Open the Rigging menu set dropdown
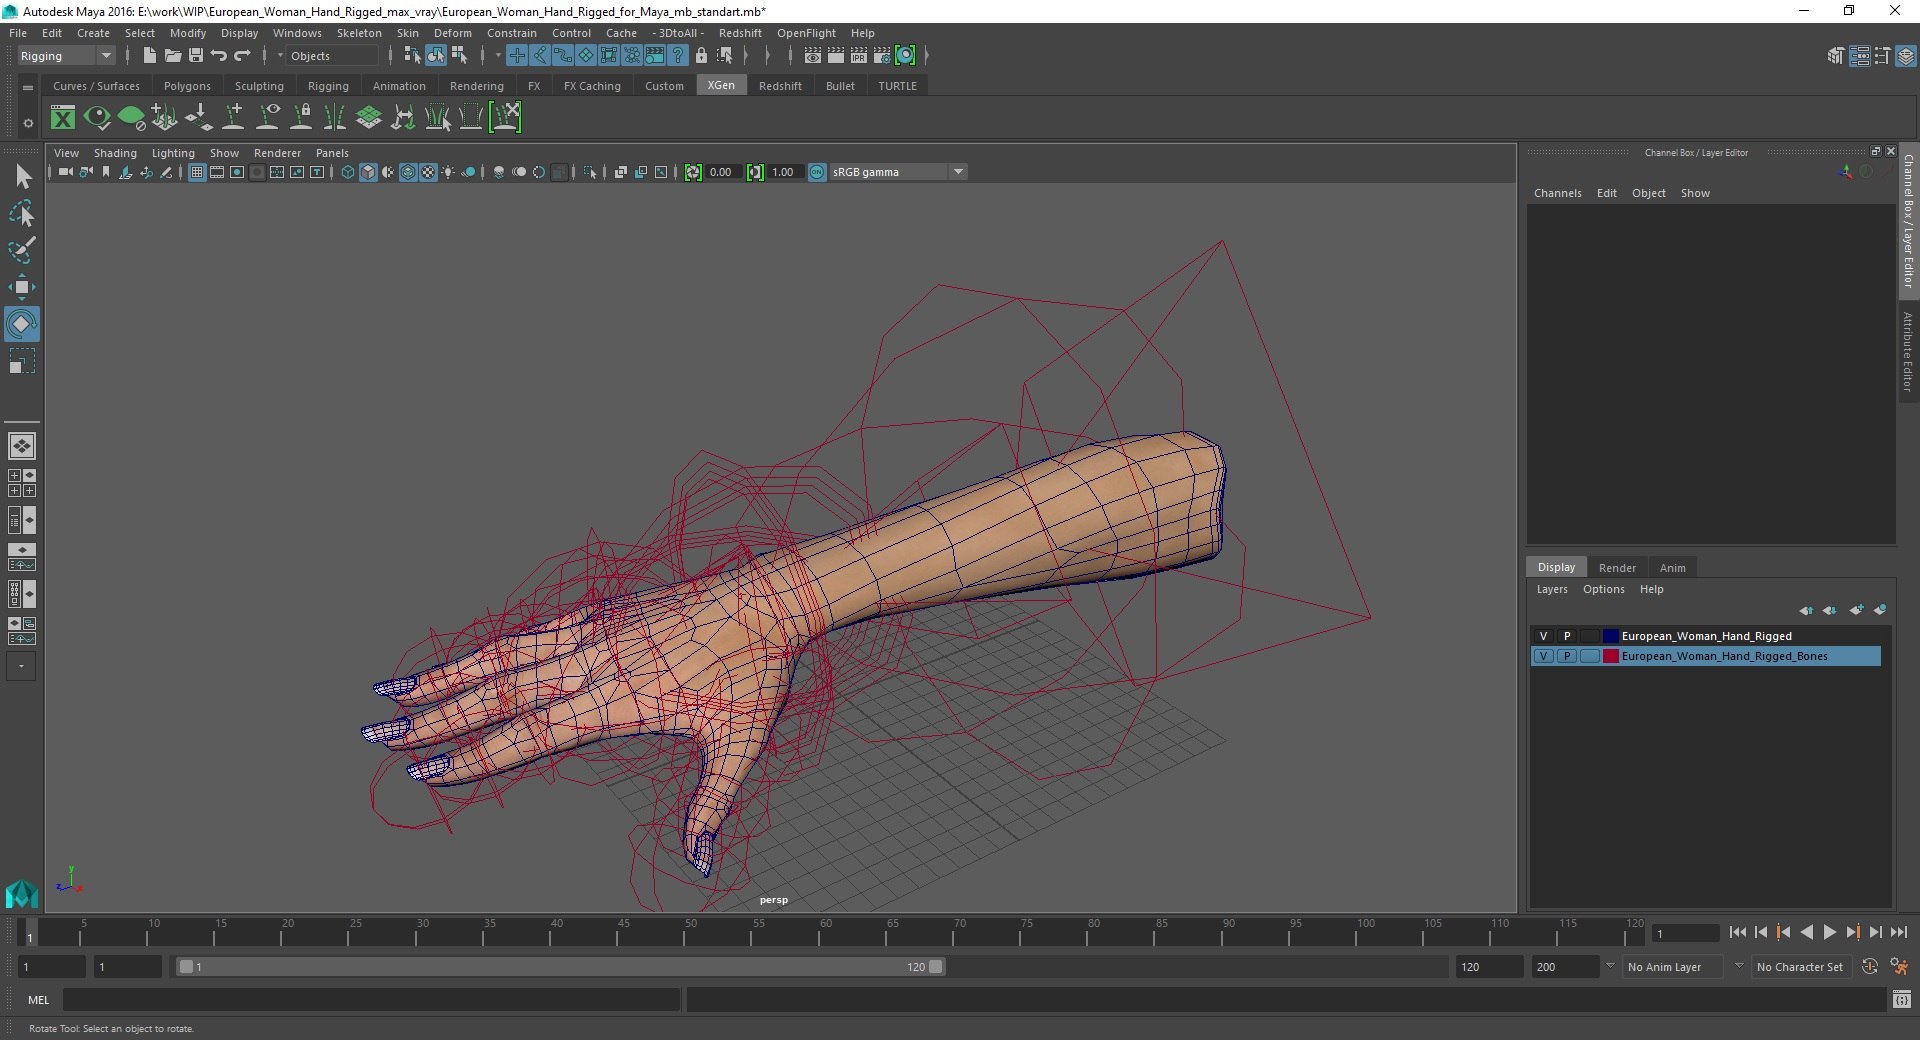The width and height of the screenshot is (1920, 1040). click(x=66, y=56)
